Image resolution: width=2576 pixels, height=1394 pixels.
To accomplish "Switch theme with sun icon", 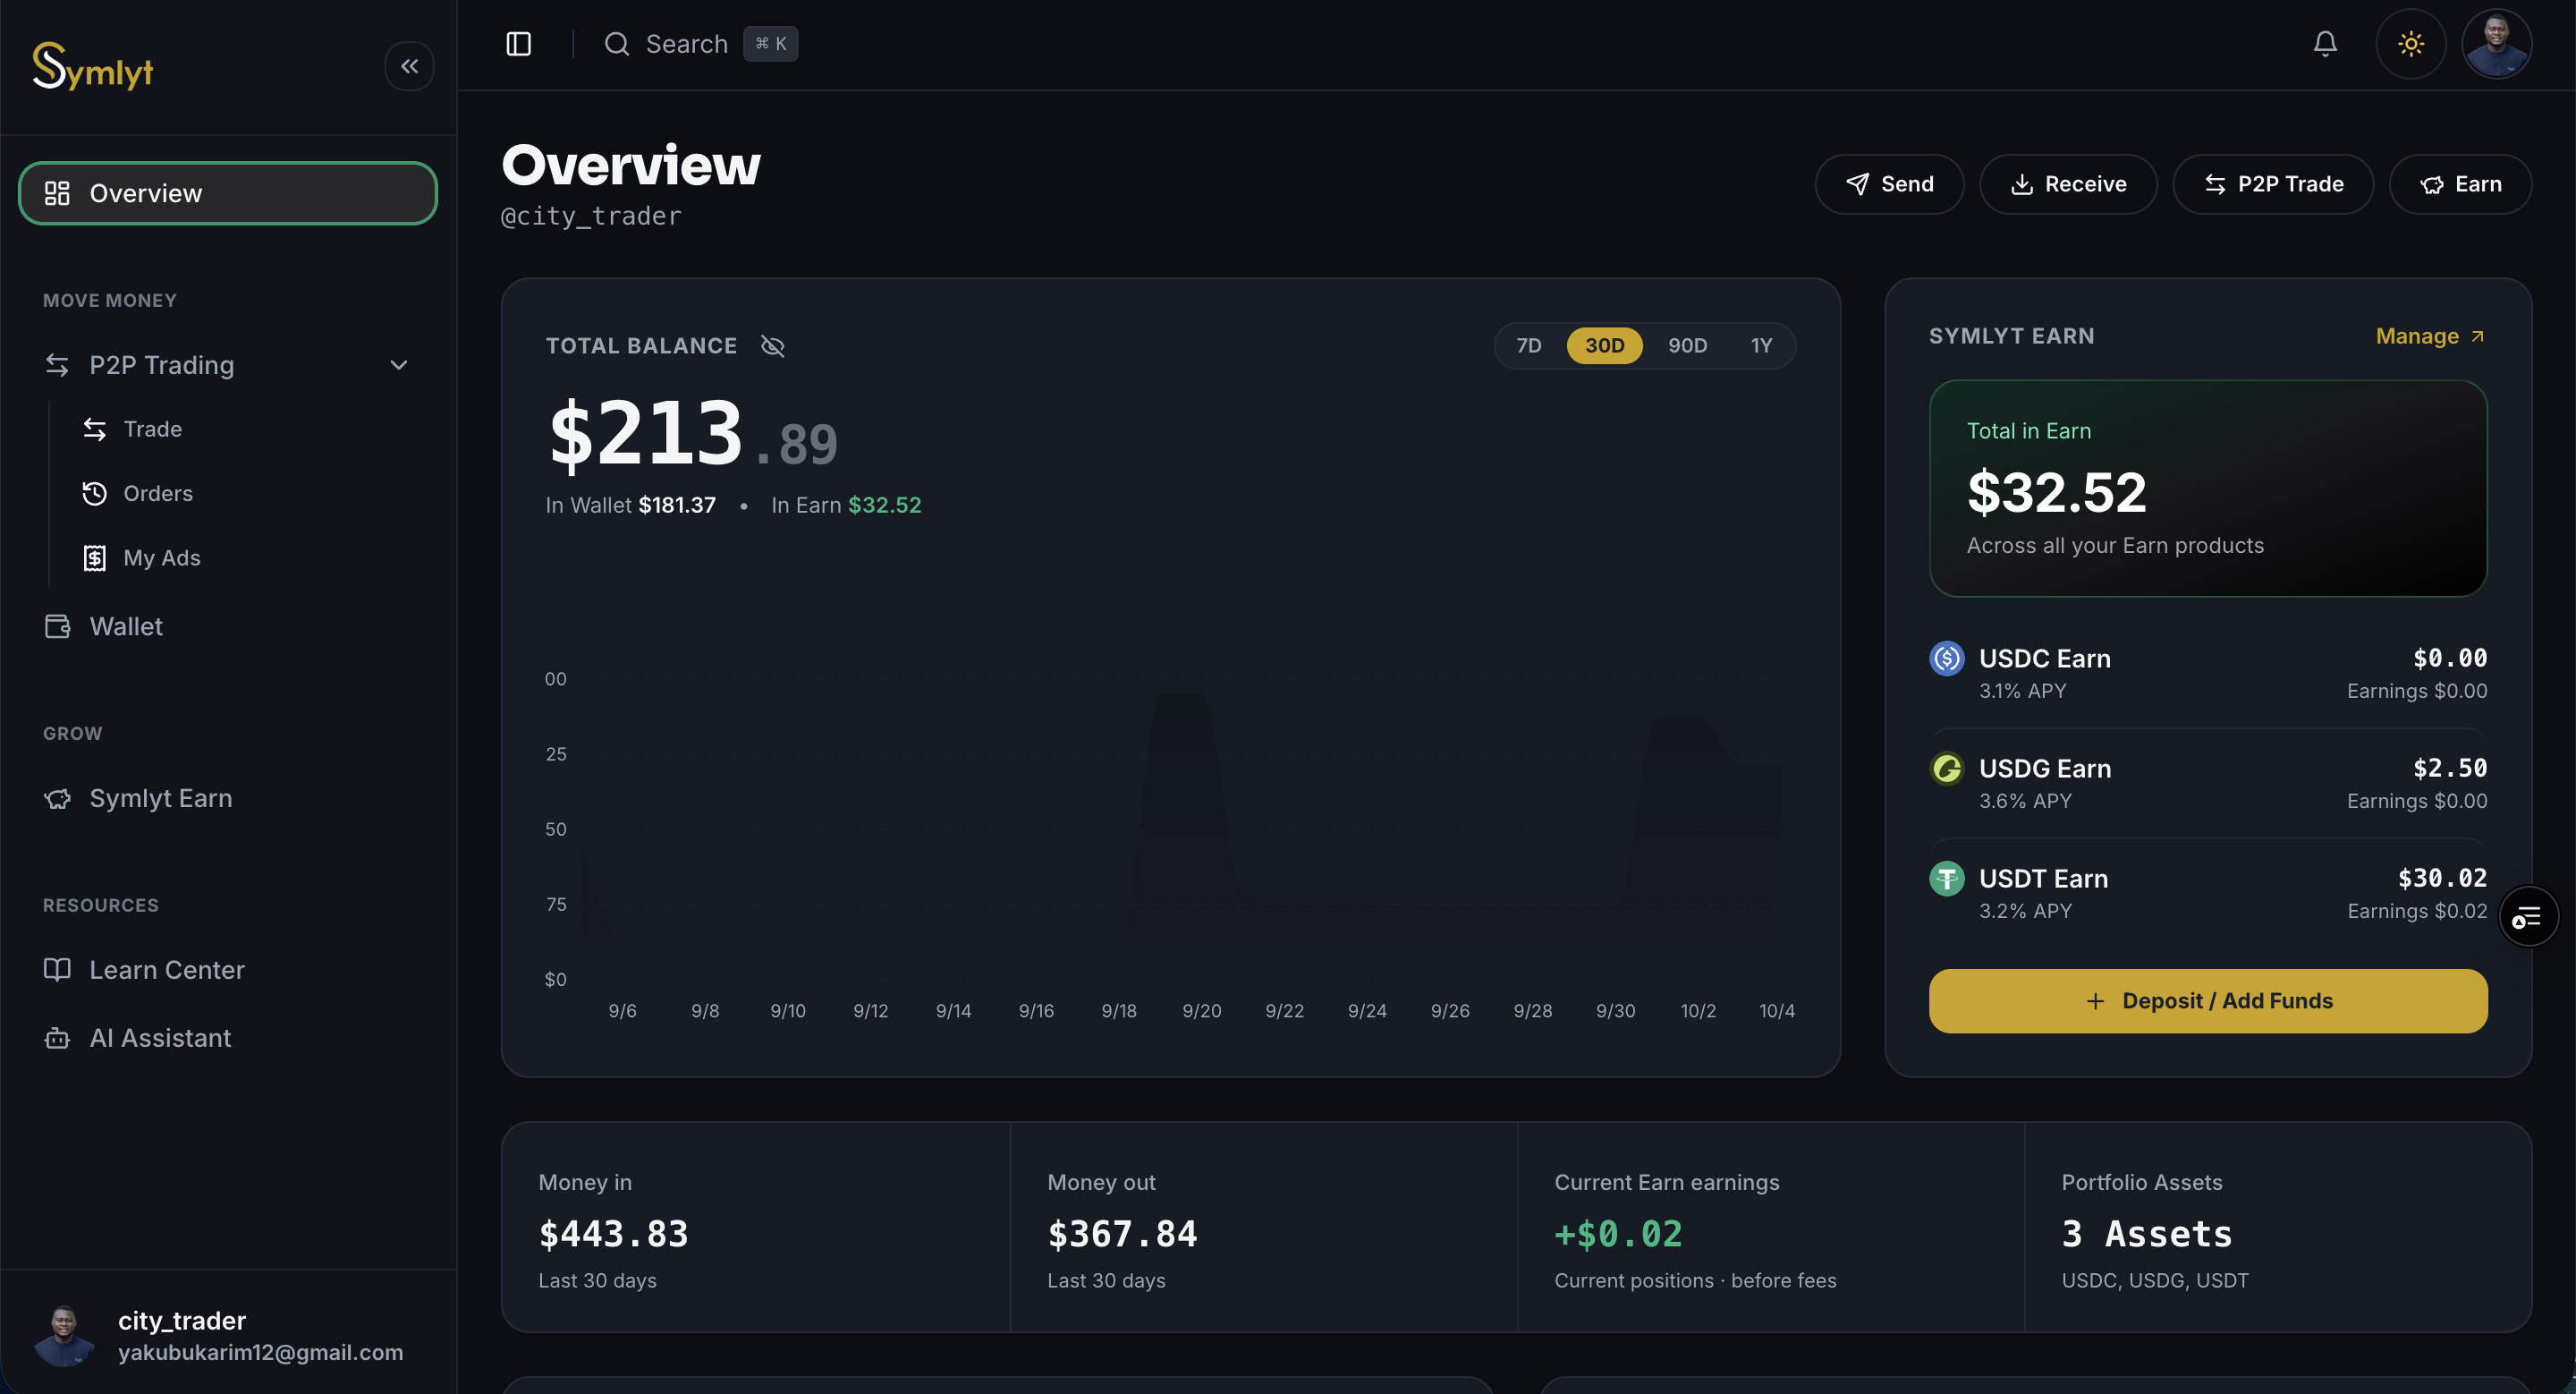I will pos(2411,44).
